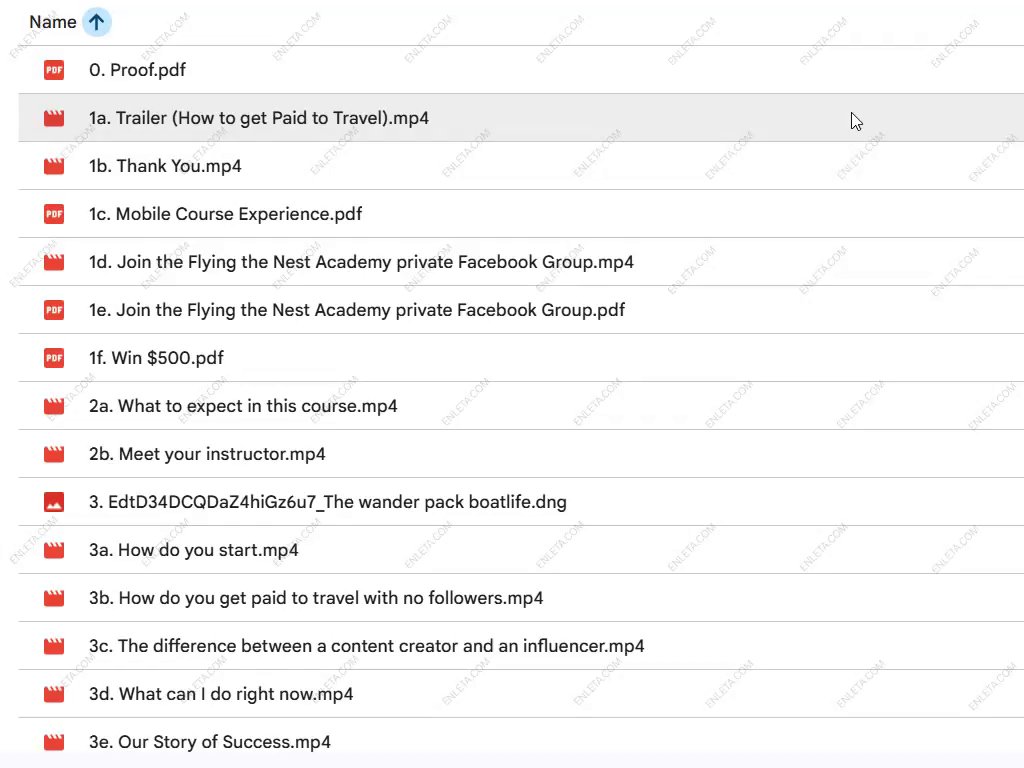Open 0. Proof.pdf file
Viewport: 1024px width, 768px height.
click(137, 70)
